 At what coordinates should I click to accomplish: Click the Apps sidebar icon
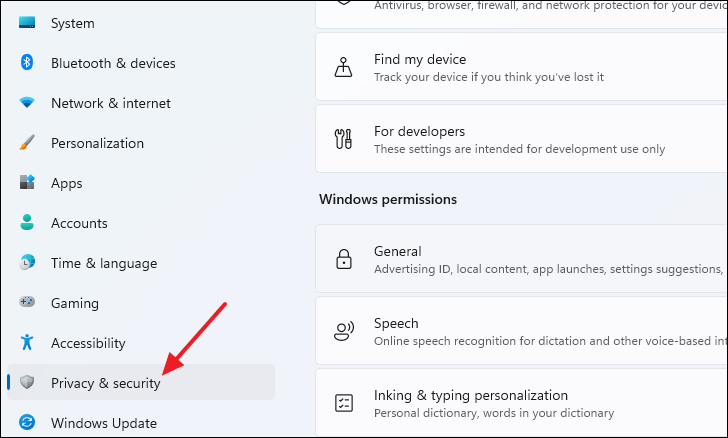tap(27, 183)
